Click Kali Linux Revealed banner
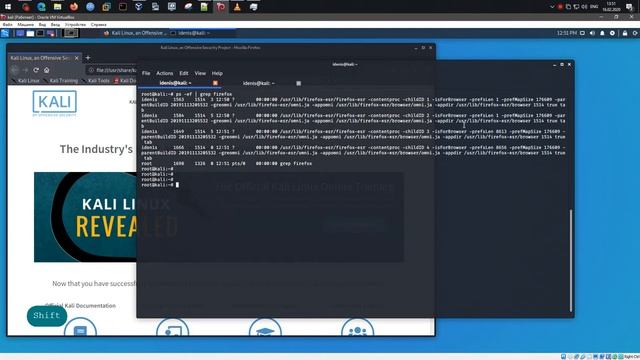 (85, 217)
